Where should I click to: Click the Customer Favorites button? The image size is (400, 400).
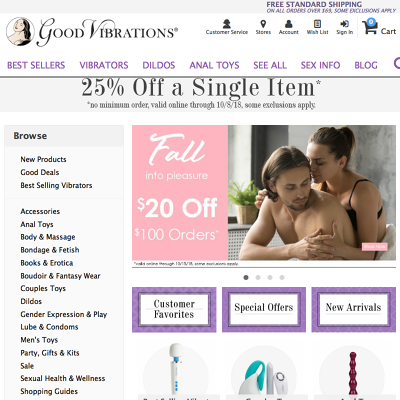pyautogui.click(x=174, y=310)
